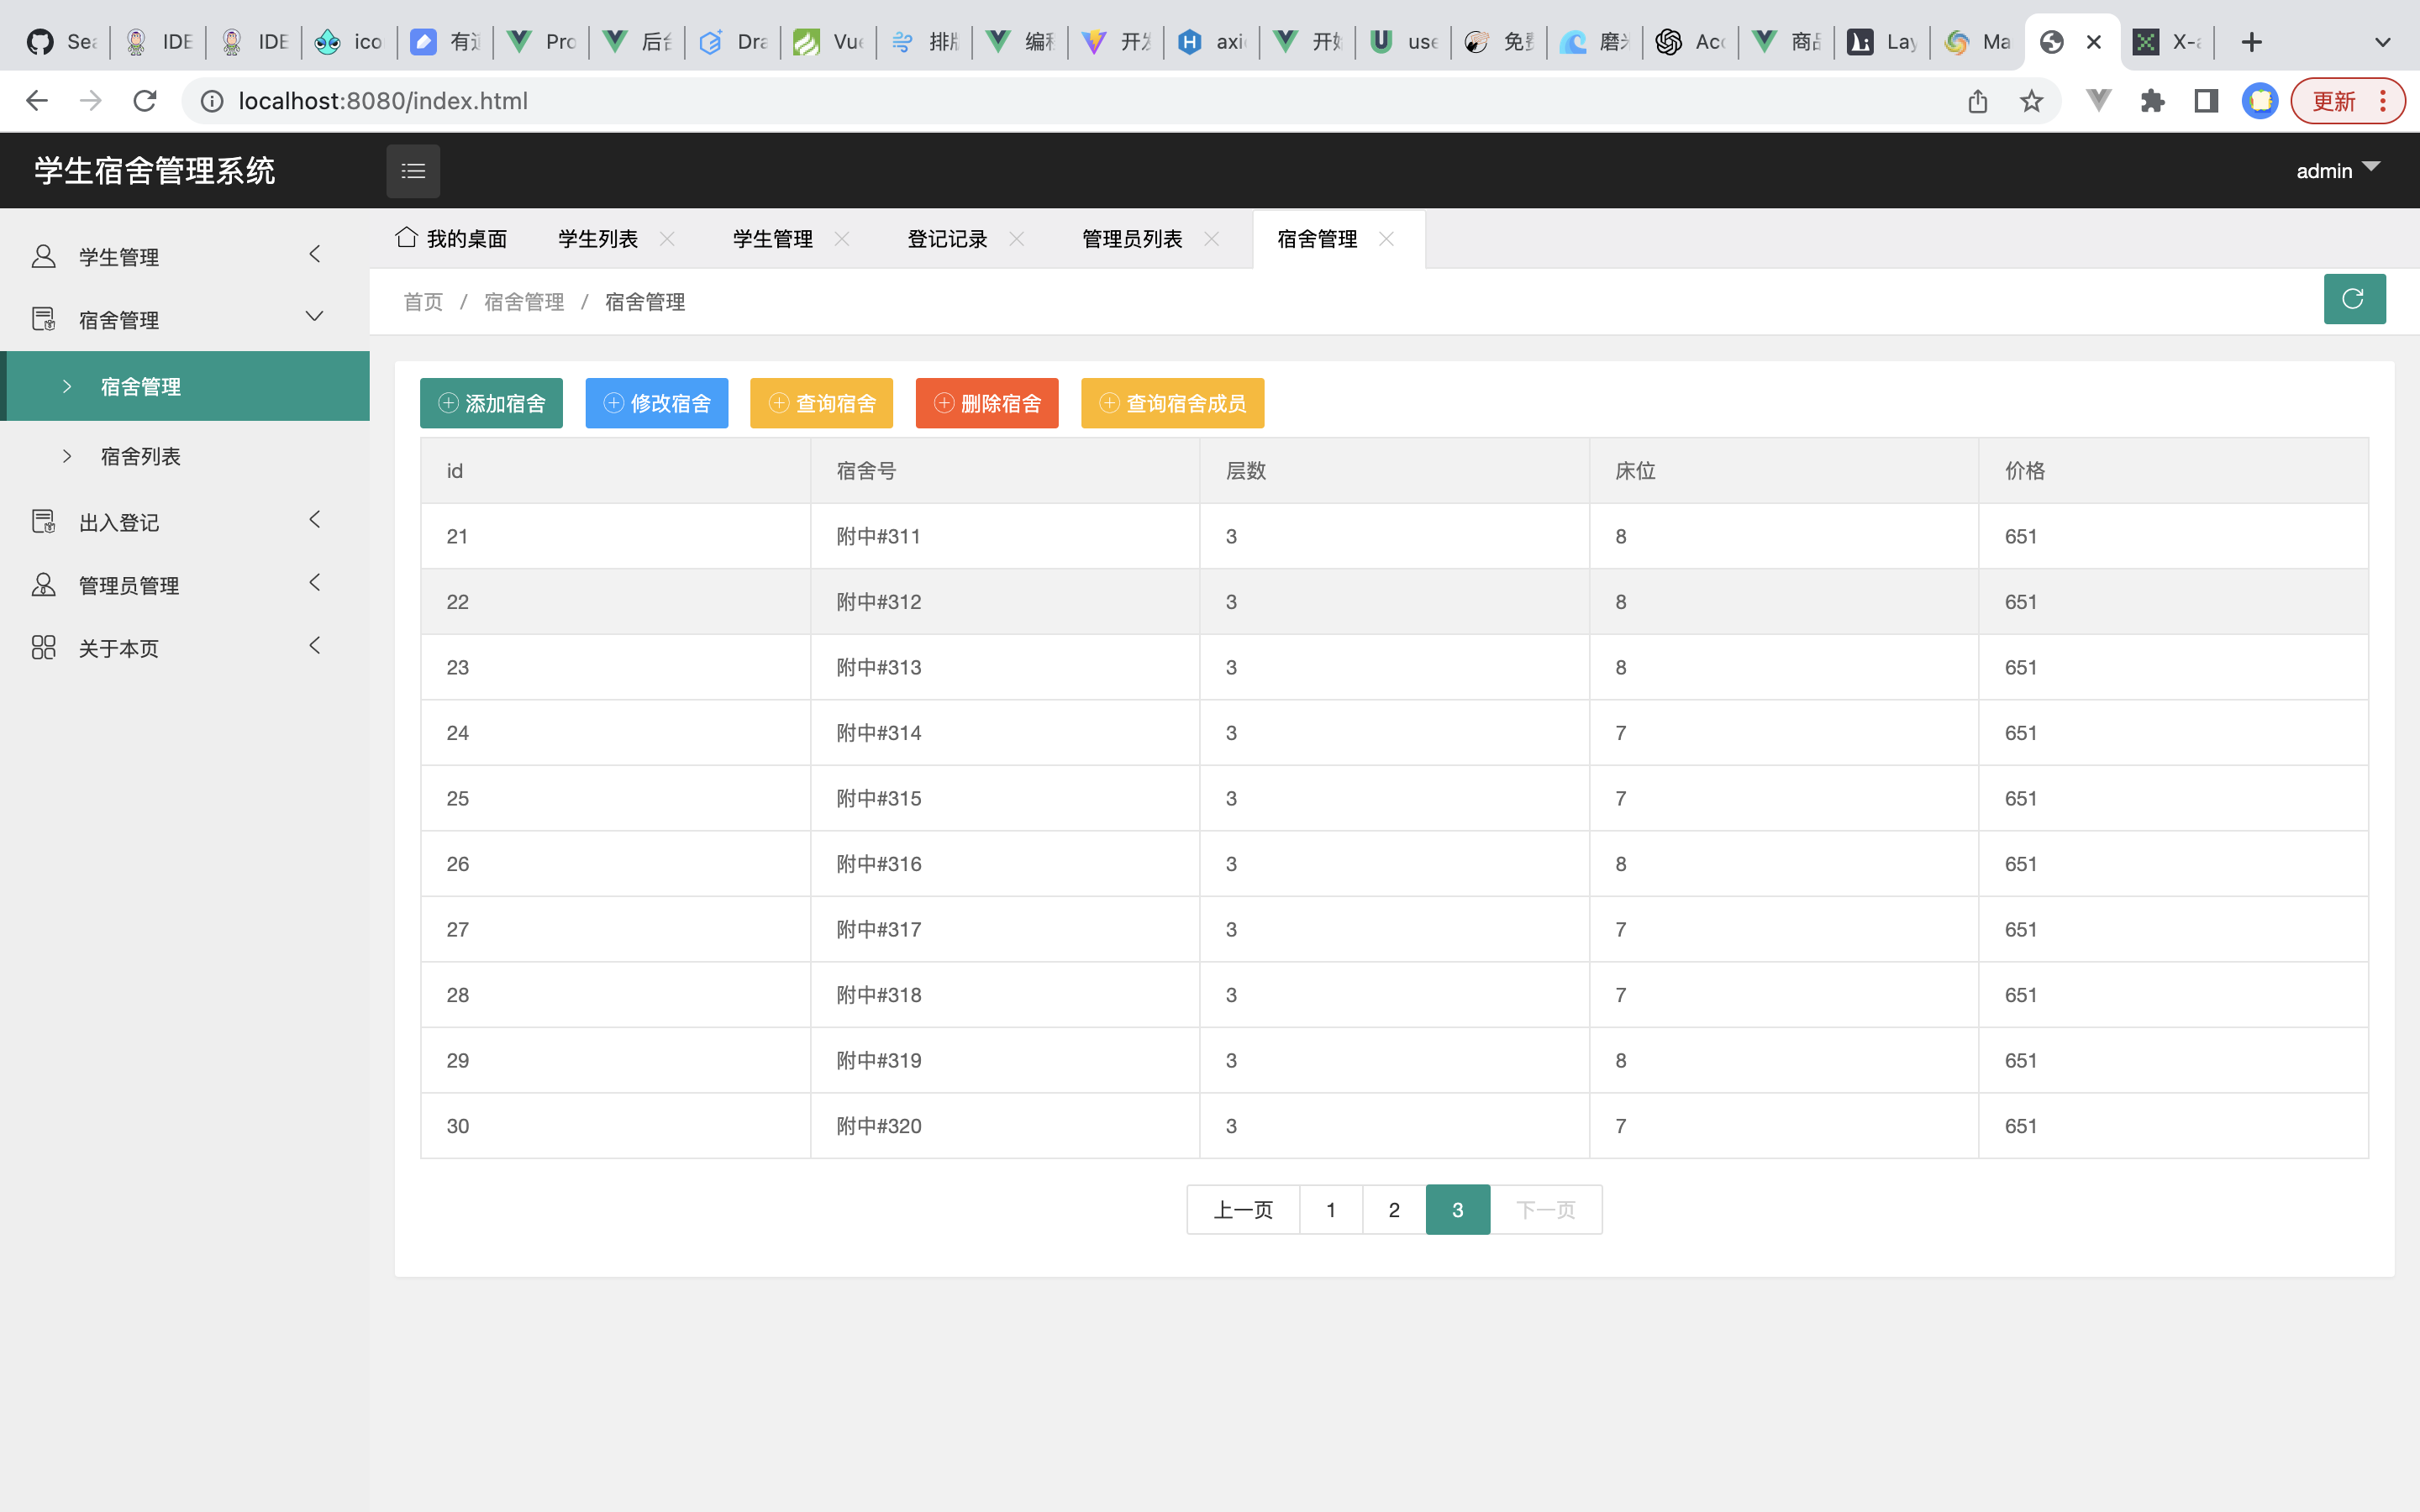Go to pagination page 2
The image size is (2420, 1512).
(x=1394, y=1210)
